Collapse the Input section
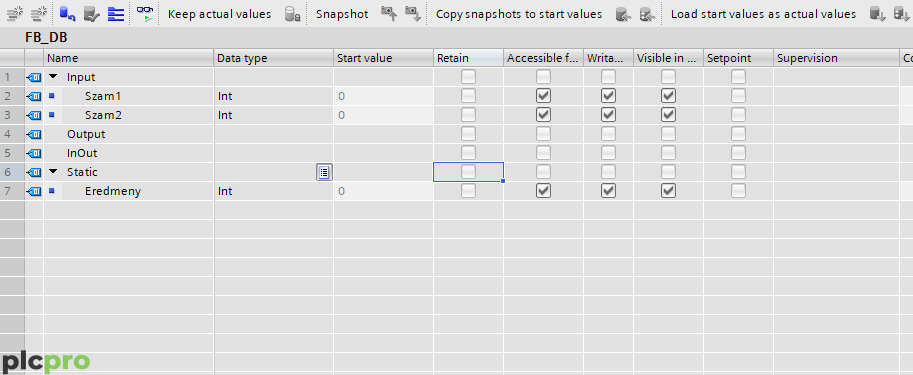Screen dimensions: 913x375 53,76
